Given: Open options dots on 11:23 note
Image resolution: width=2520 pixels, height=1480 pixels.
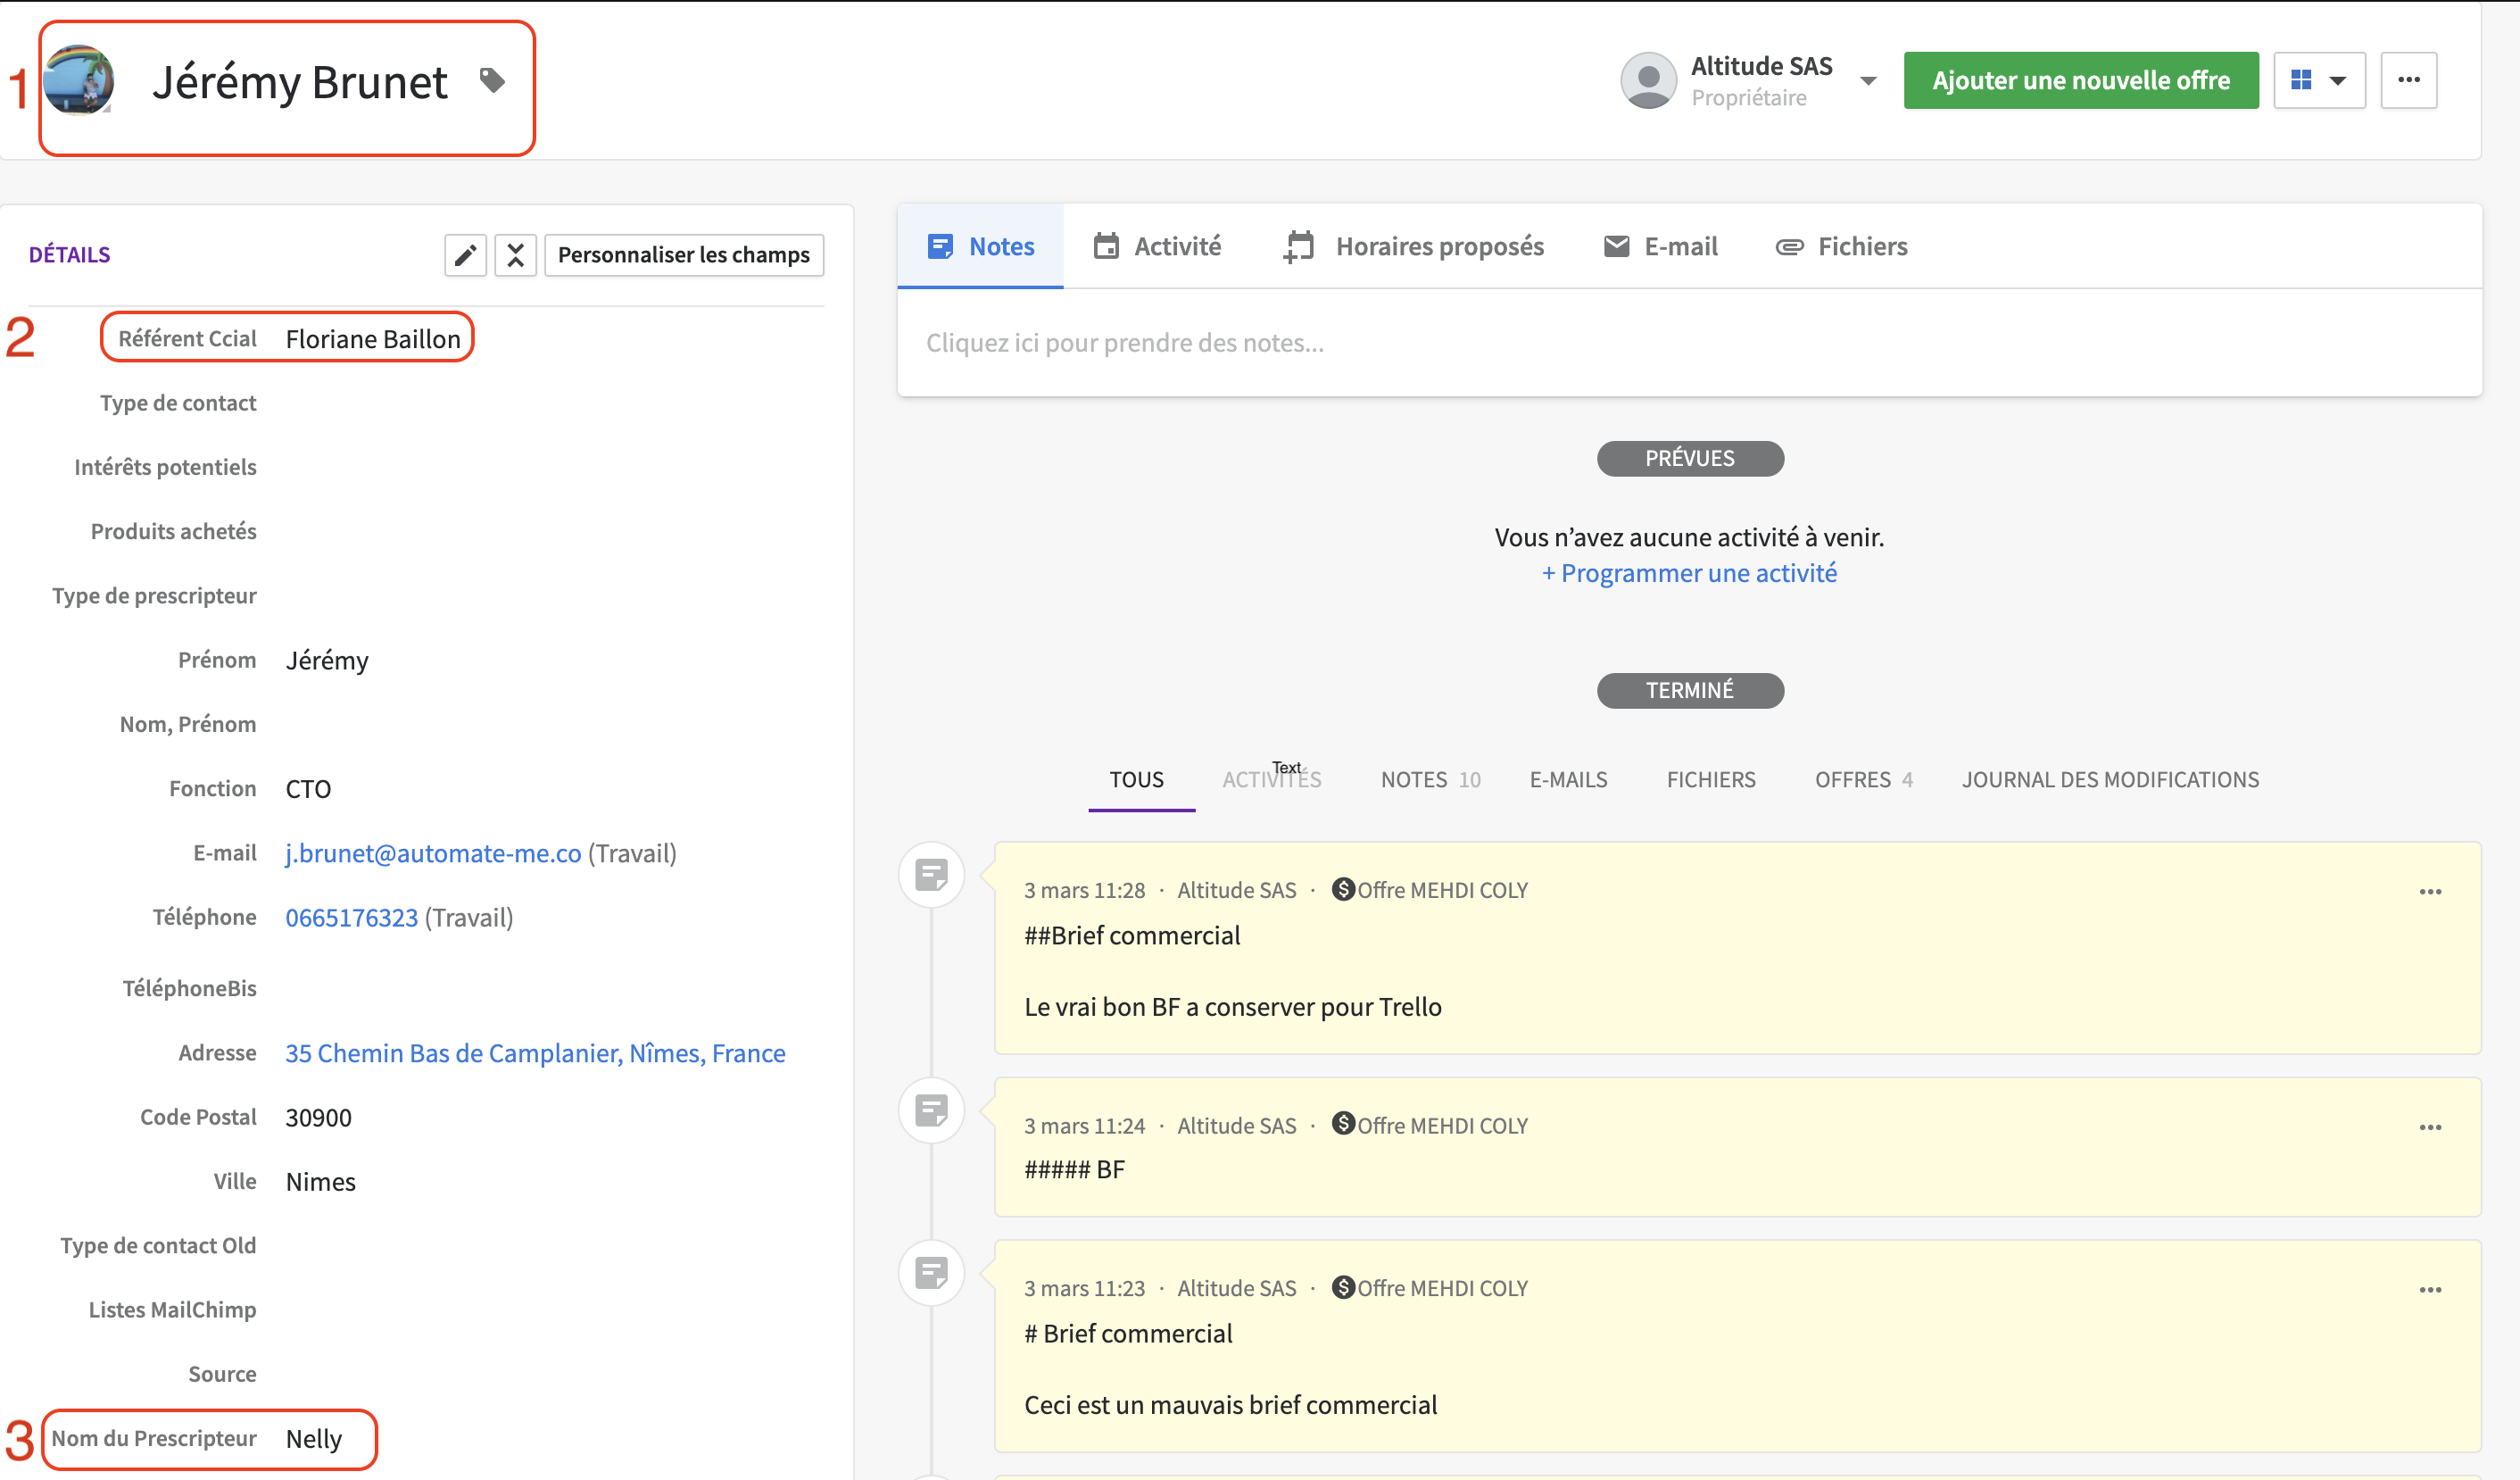Looking at the screenshot, I should coord(2430,1290).
